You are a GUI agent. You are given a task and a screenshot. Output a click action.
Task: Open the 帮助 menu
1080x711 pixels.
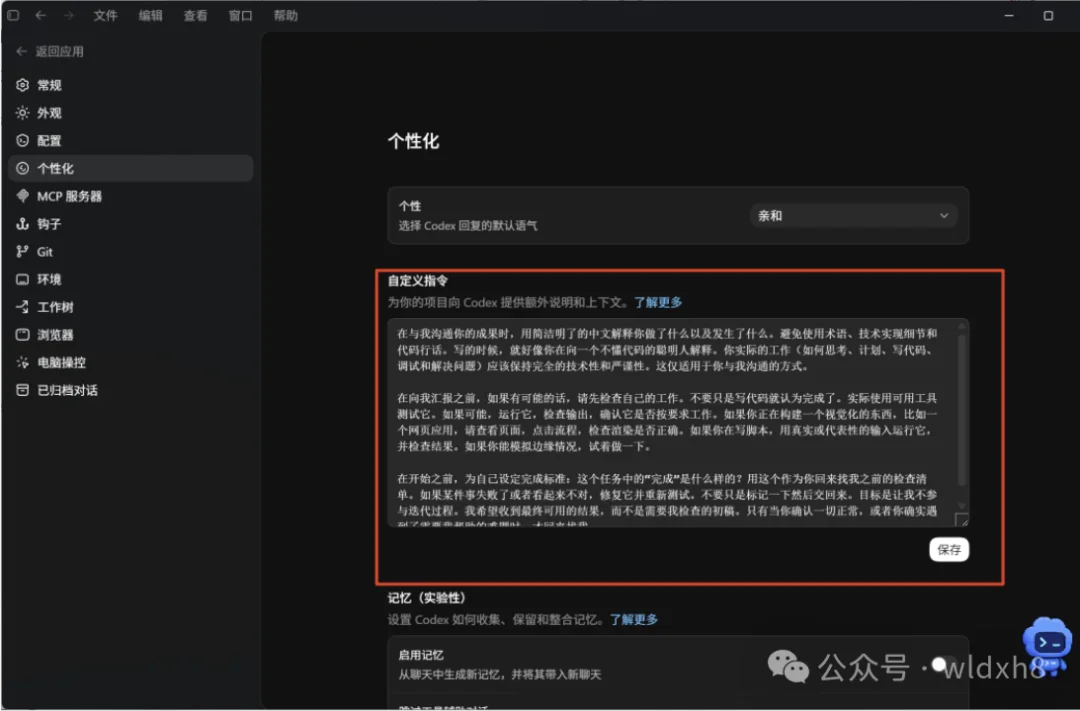[x=285, y=15]
